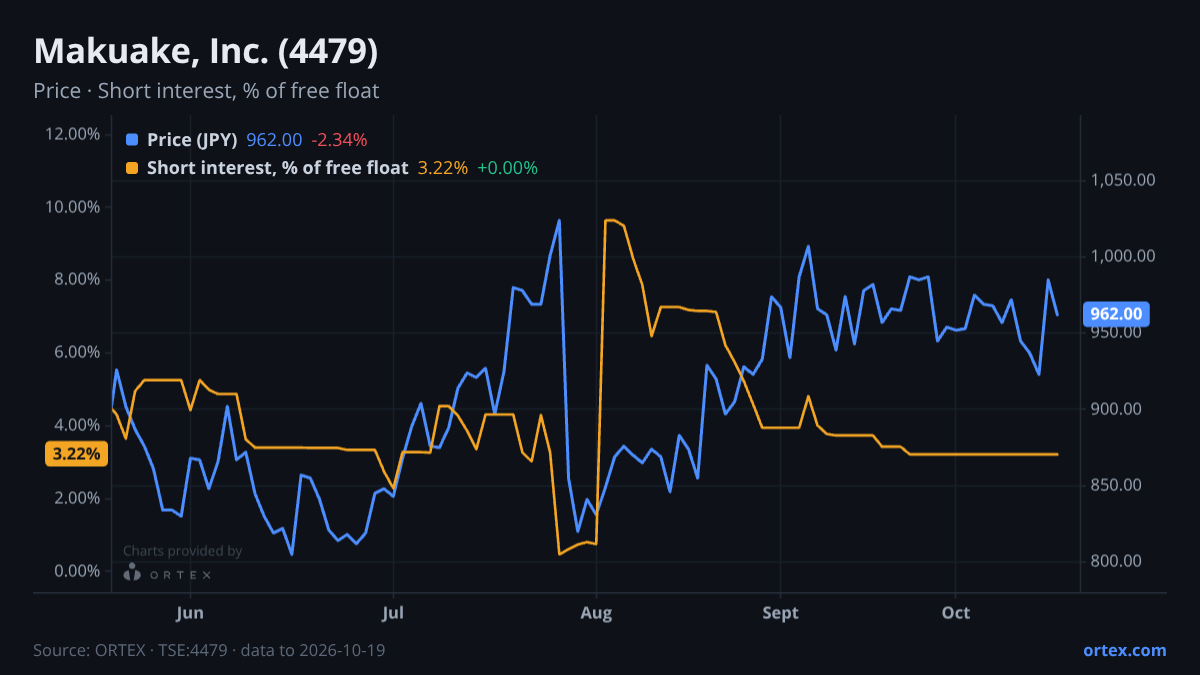Click the 8.00% left axis label
This screenshot has height=675, width=1200.
pyautogui.click(x=77, y=279)
